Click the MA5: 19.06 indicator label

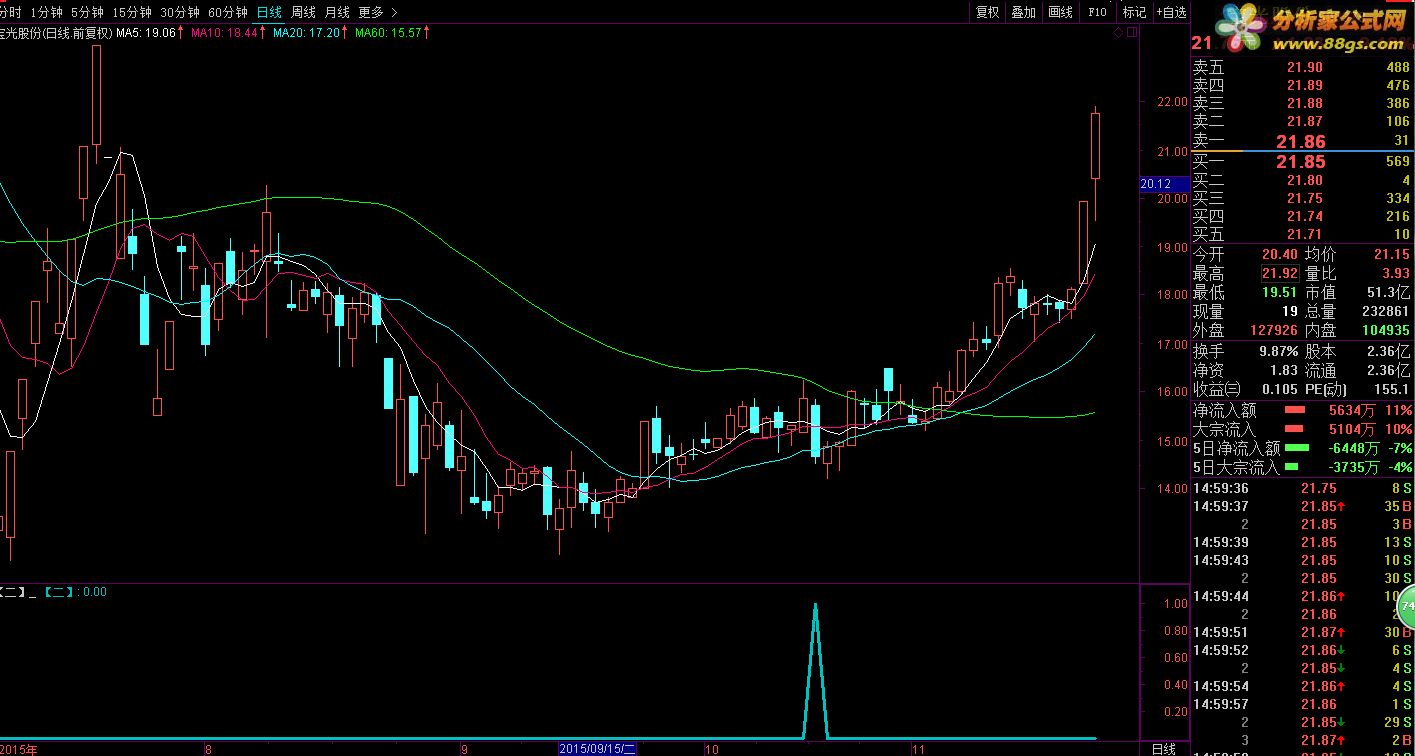pos(148,33)
